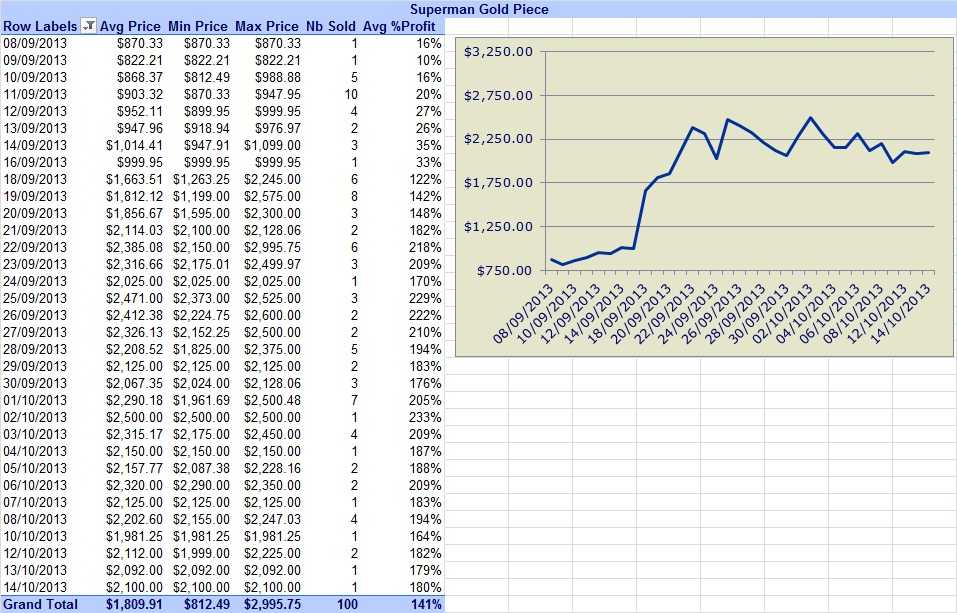Click the chart's beige plot area background
This screenshot has width=957, height=613.
(x=740, y=79)
